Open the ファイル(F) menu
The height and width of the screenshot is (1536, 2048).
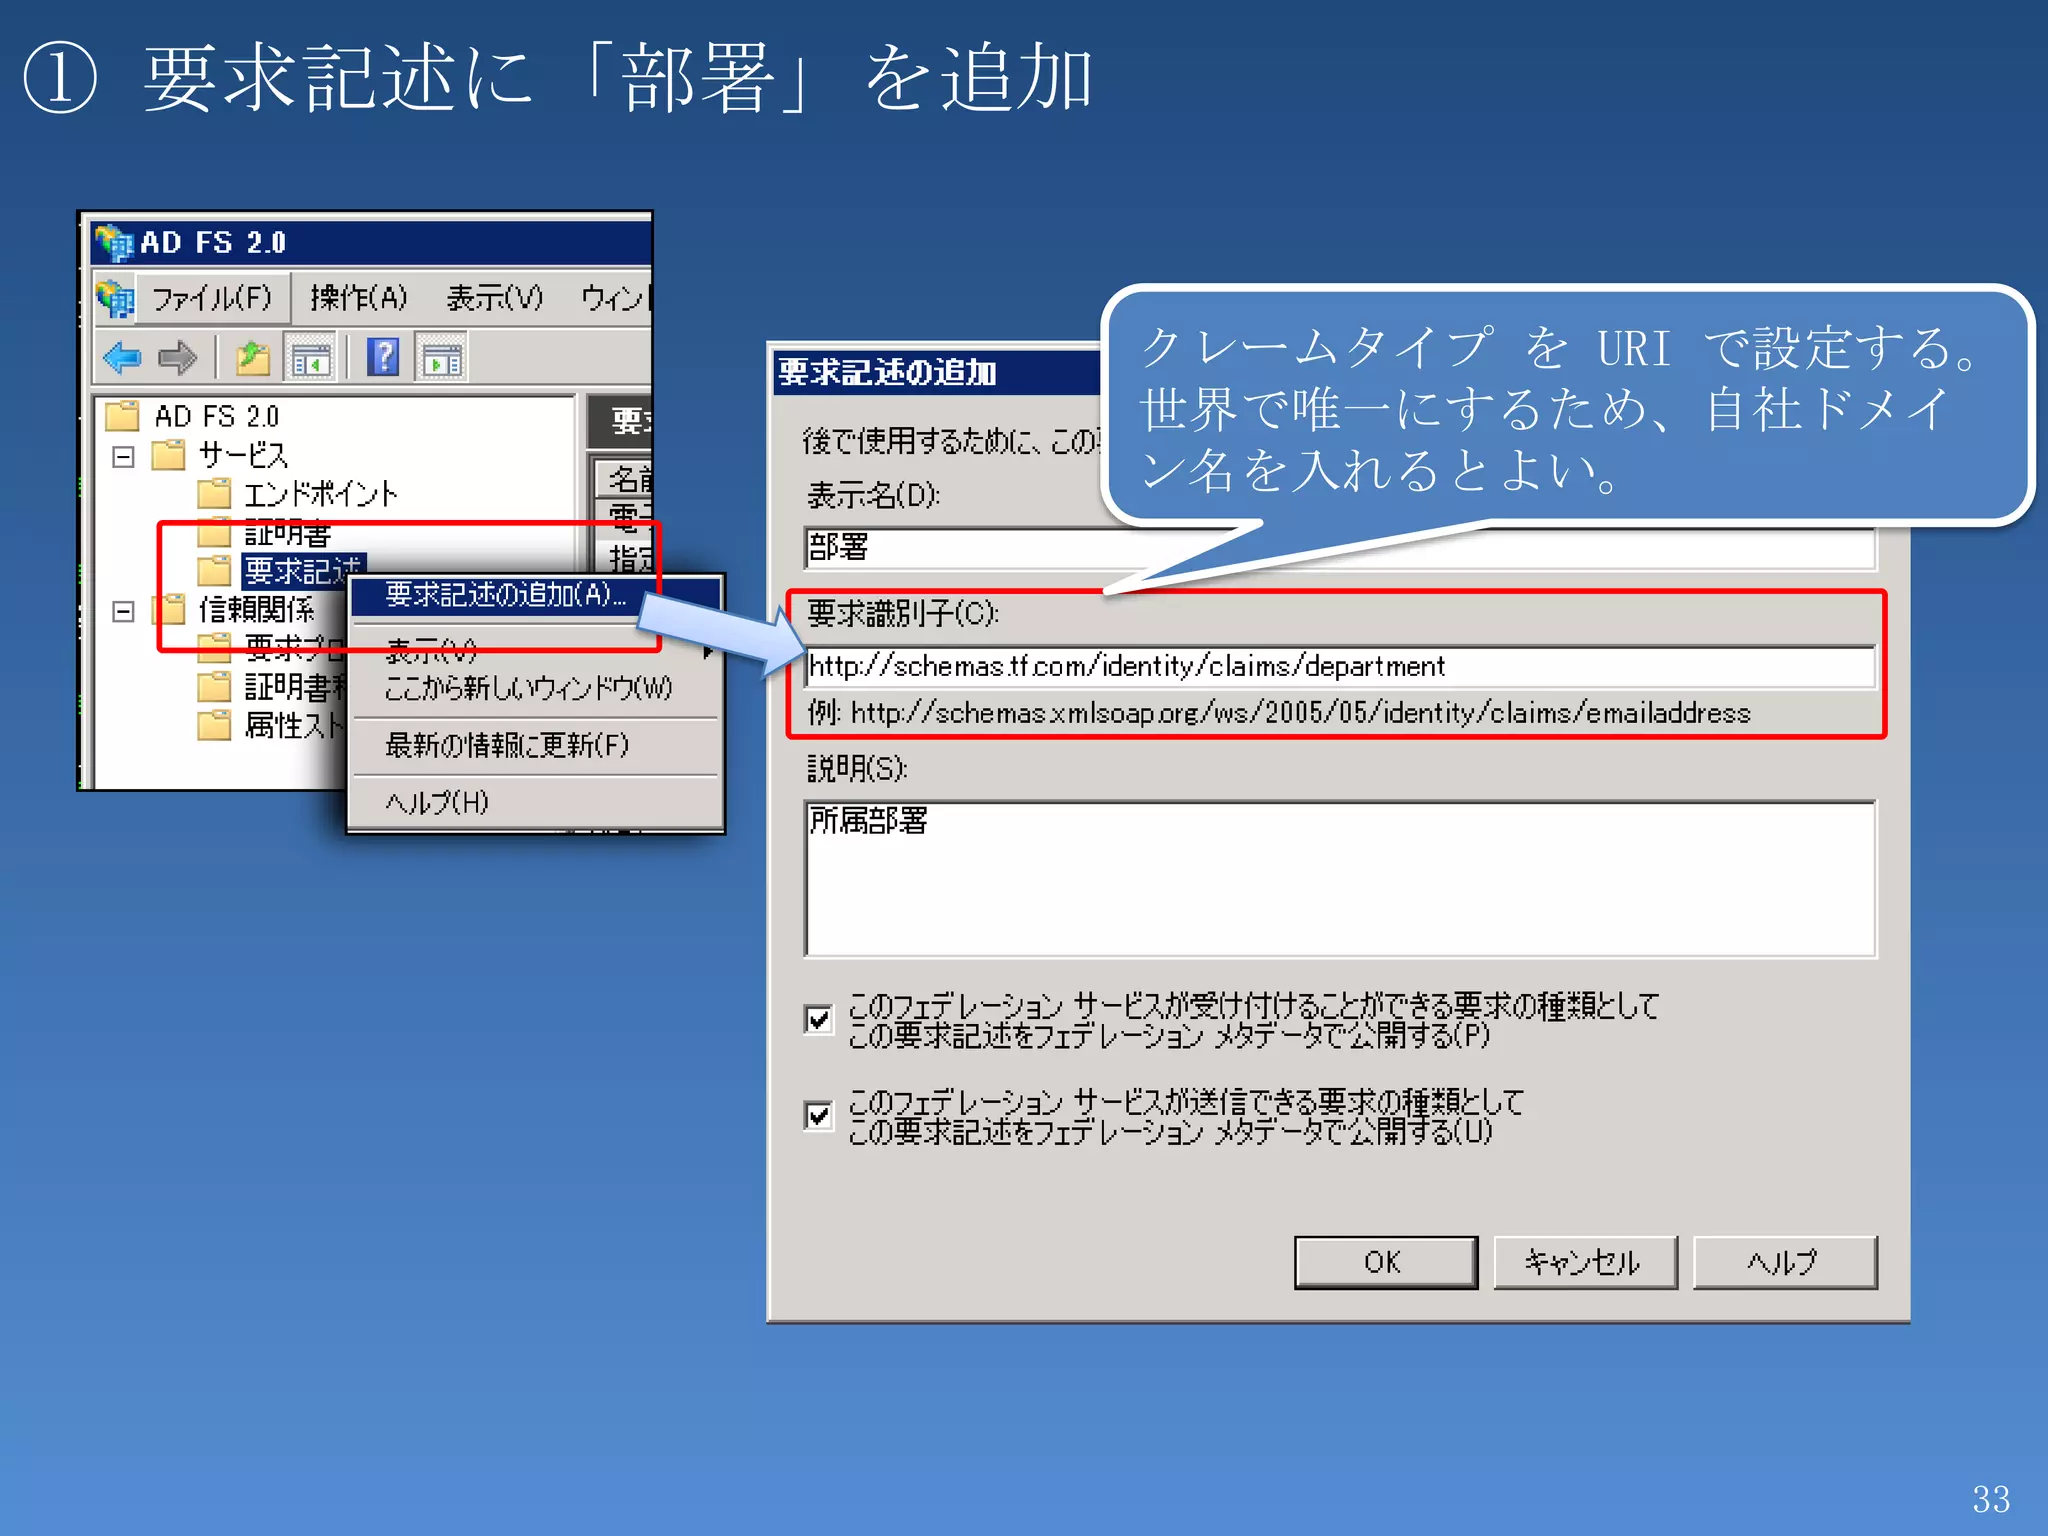[x=211, y=298]
